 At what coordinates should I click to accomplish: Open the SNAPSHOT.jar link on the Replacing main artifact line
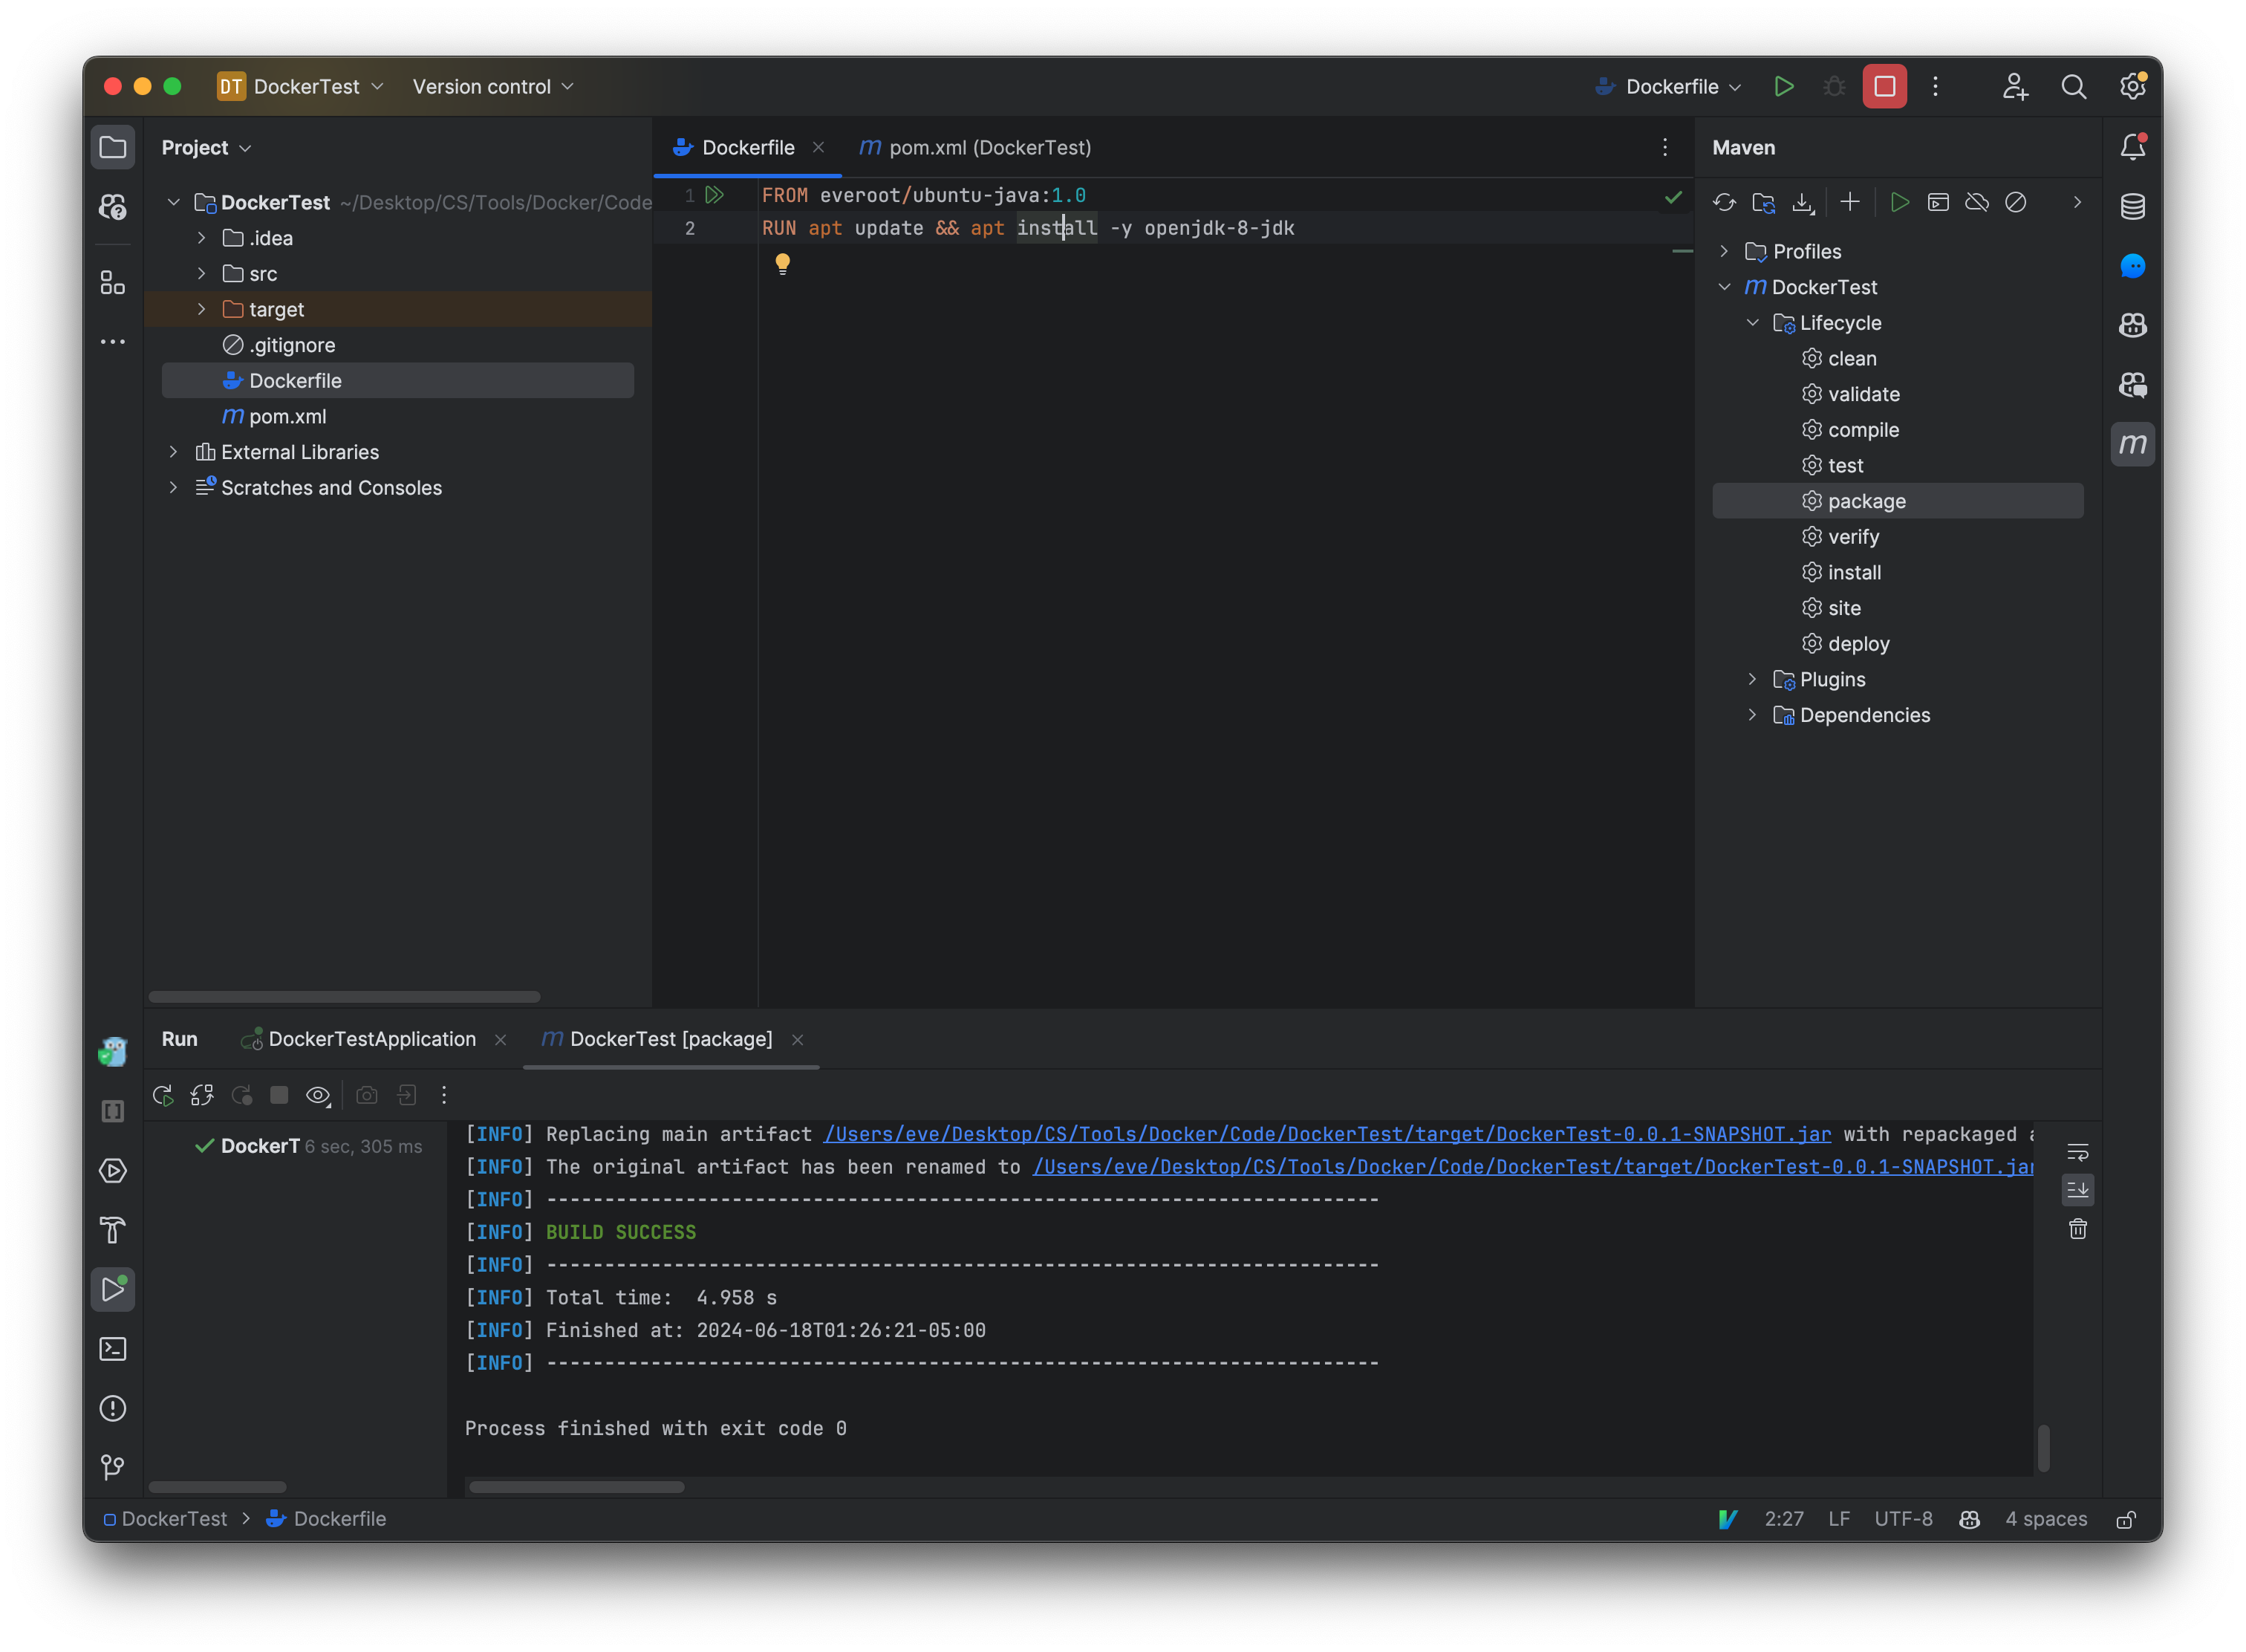[x=1327, y=1134]
